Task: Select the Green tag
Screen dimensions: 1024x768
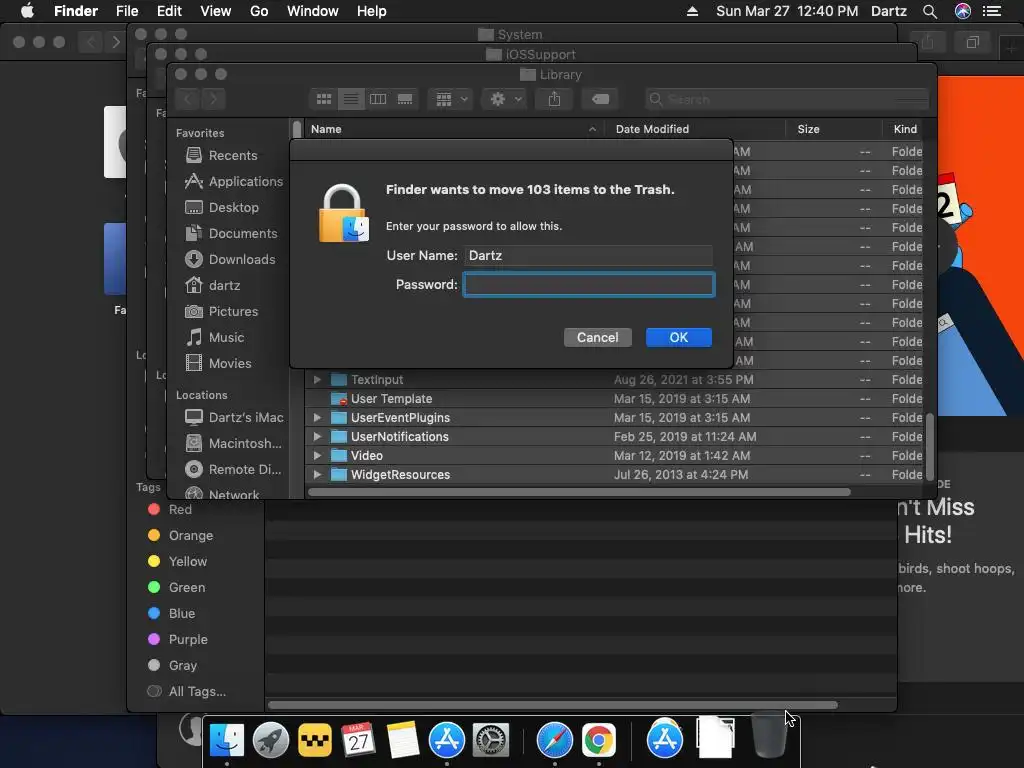Action: [x=176, y=588]
